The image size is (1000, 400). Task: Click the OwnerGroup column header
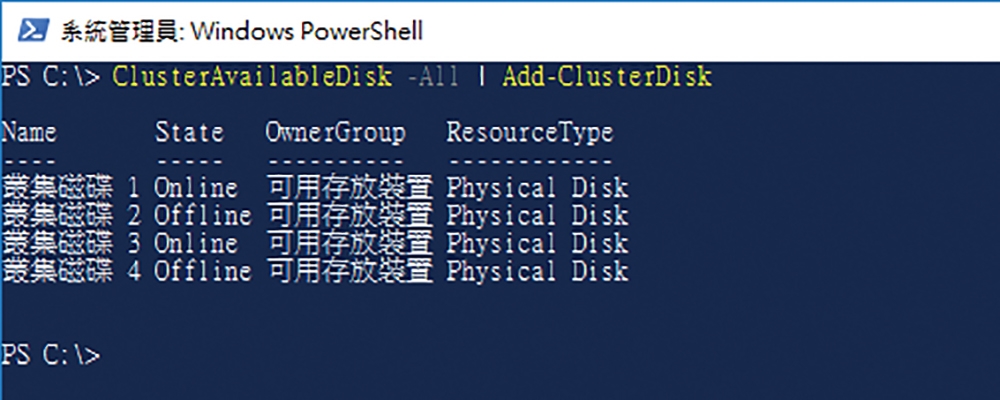point(335,133)
